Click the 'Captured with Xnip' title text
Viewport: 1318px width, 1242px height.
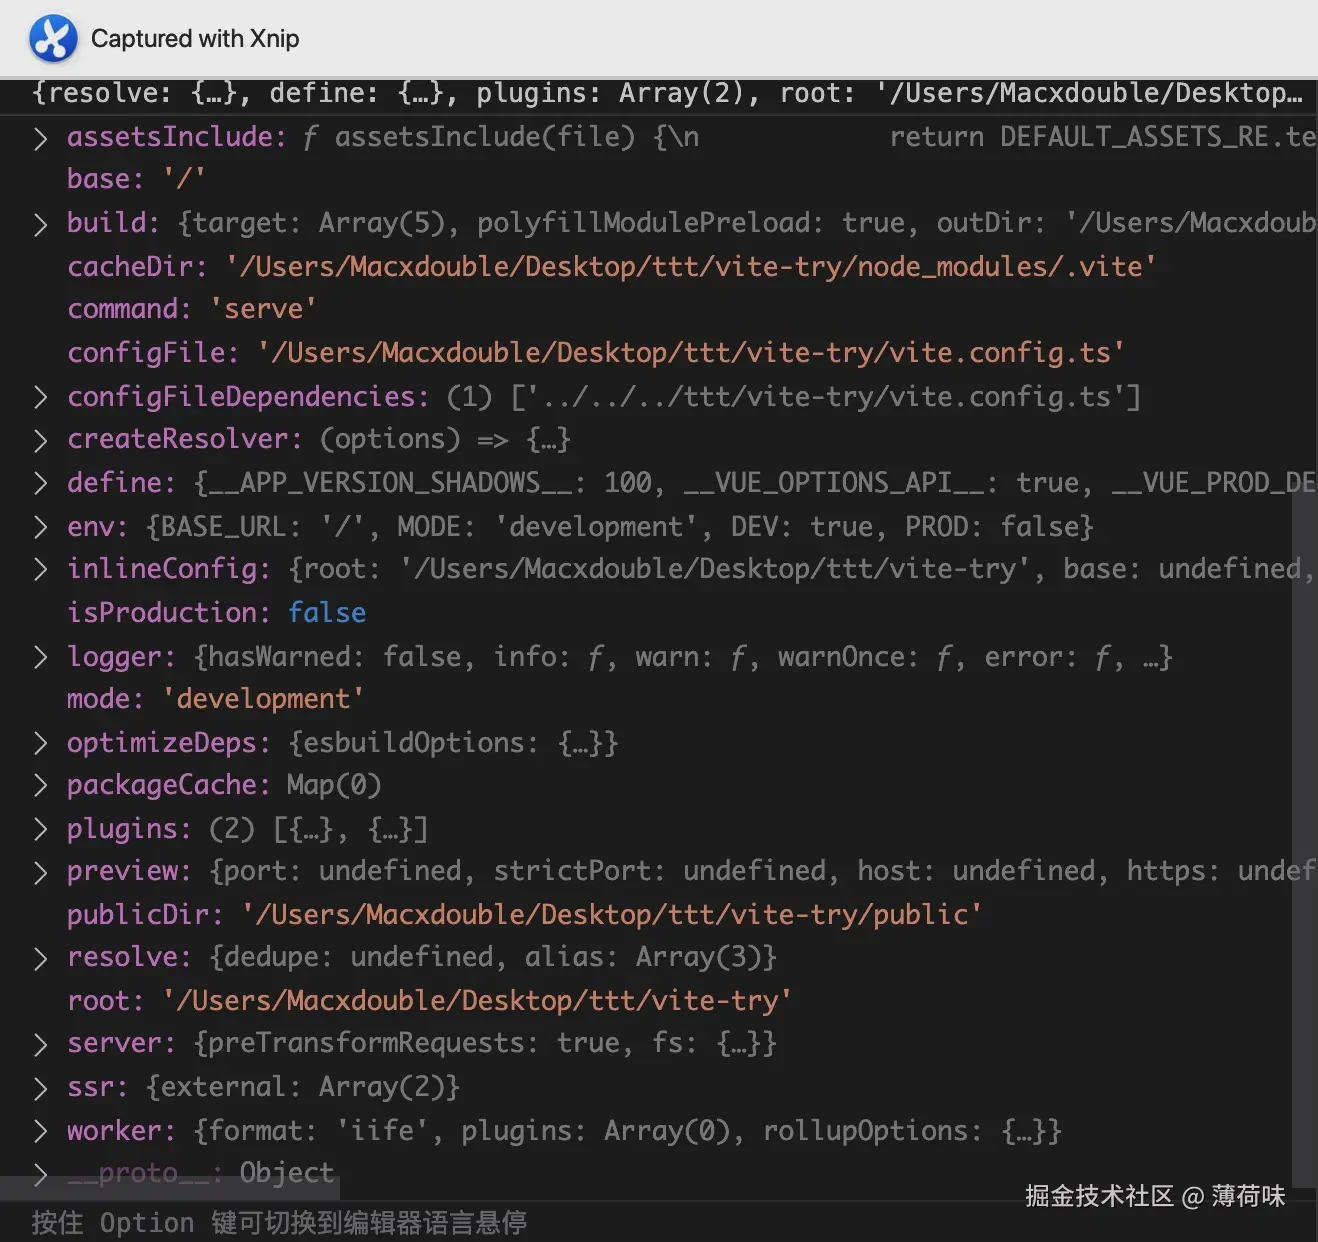(x=195, y=39)
